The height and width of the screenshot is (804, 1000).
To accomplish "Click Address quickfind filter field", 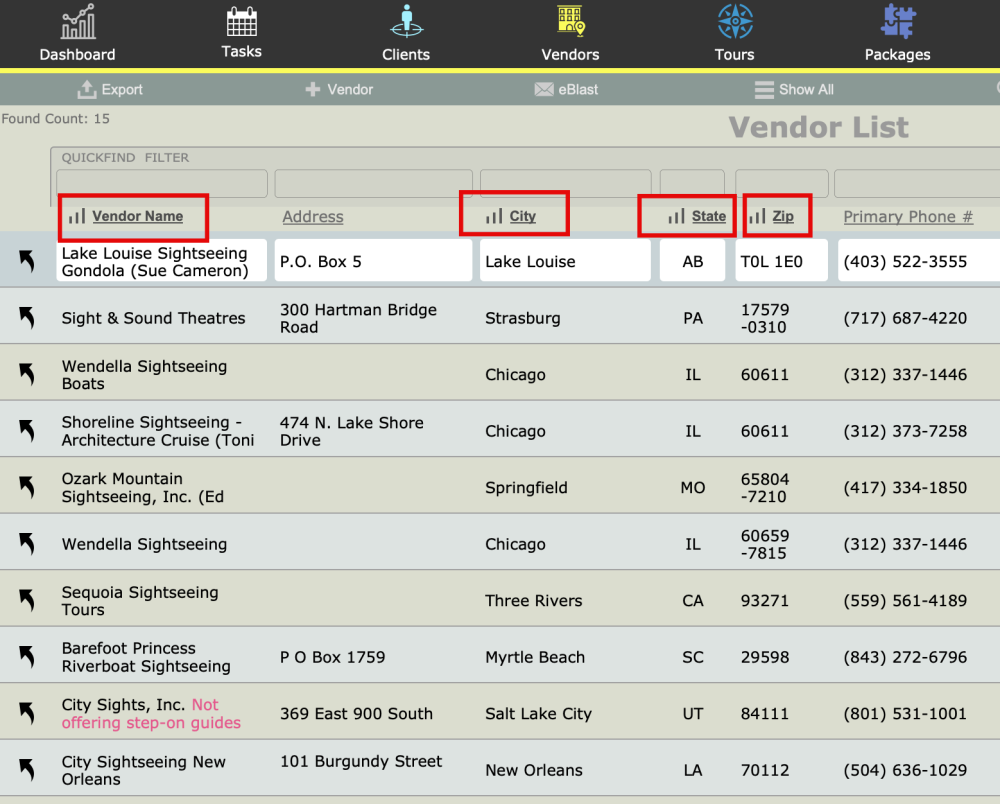I will tap(374, 184).
